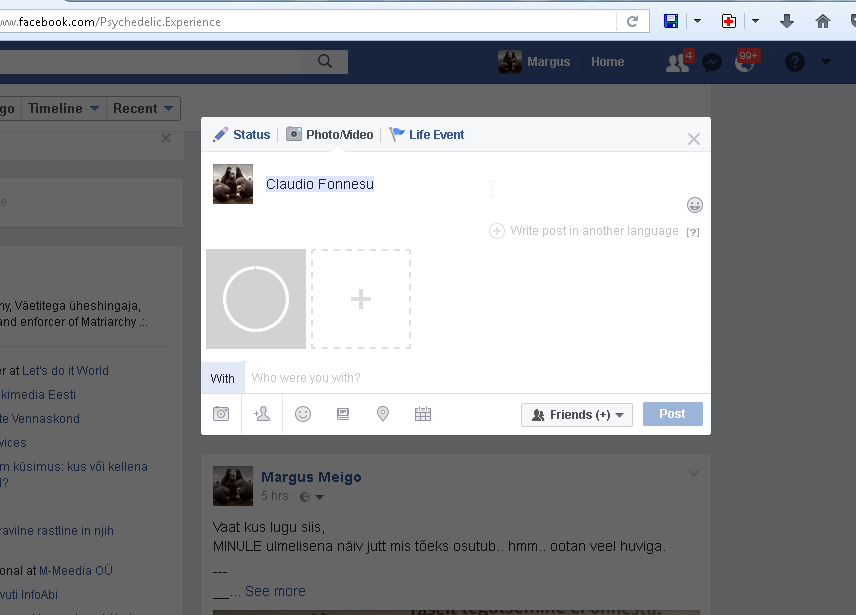Open friend requests icon with 4 badge
856x615 pixels.
[x=679, y=62]
